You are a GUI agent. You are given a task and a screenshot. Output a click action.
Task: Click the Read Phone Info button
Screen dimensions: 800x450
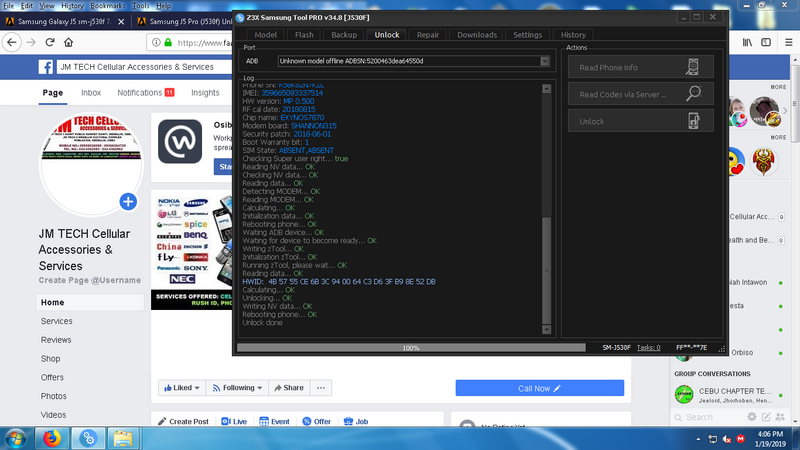[640, 67]
